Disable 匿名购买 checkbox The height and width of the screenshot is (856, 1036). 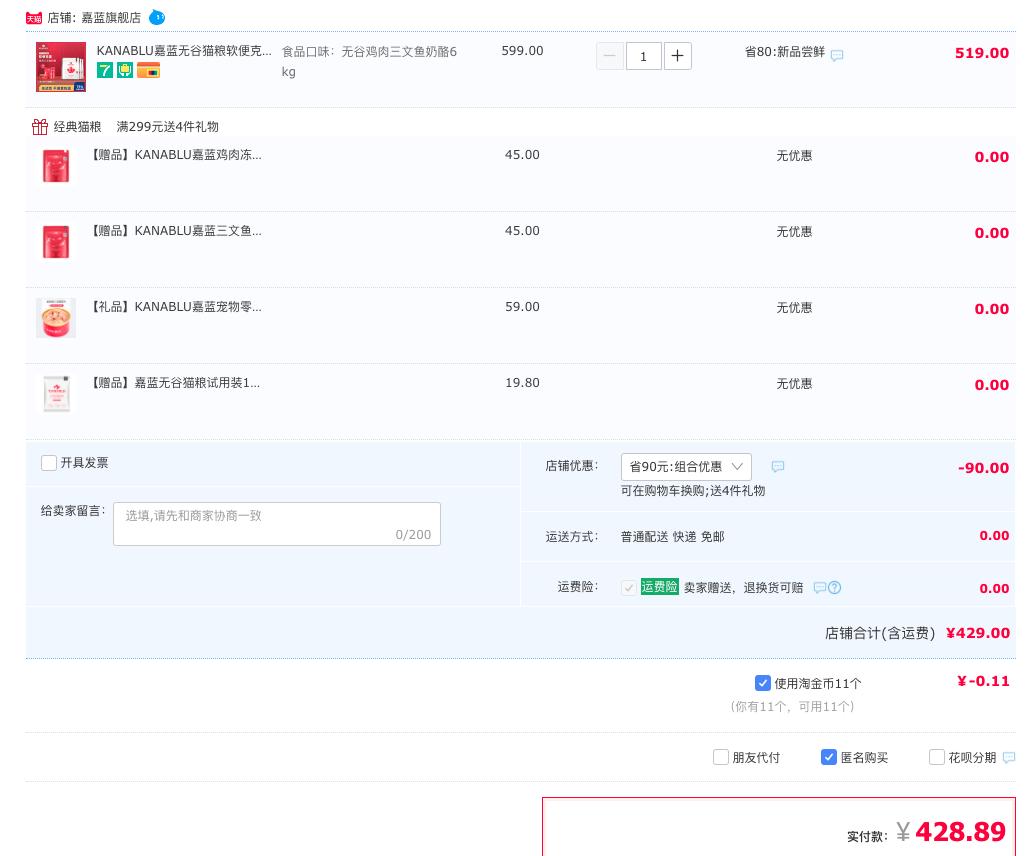click(829, 757)
